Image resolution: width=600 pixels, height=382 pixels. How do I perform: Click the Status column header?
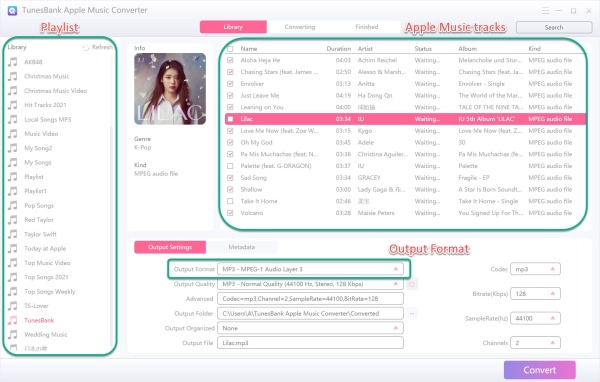tap(423, 49)
